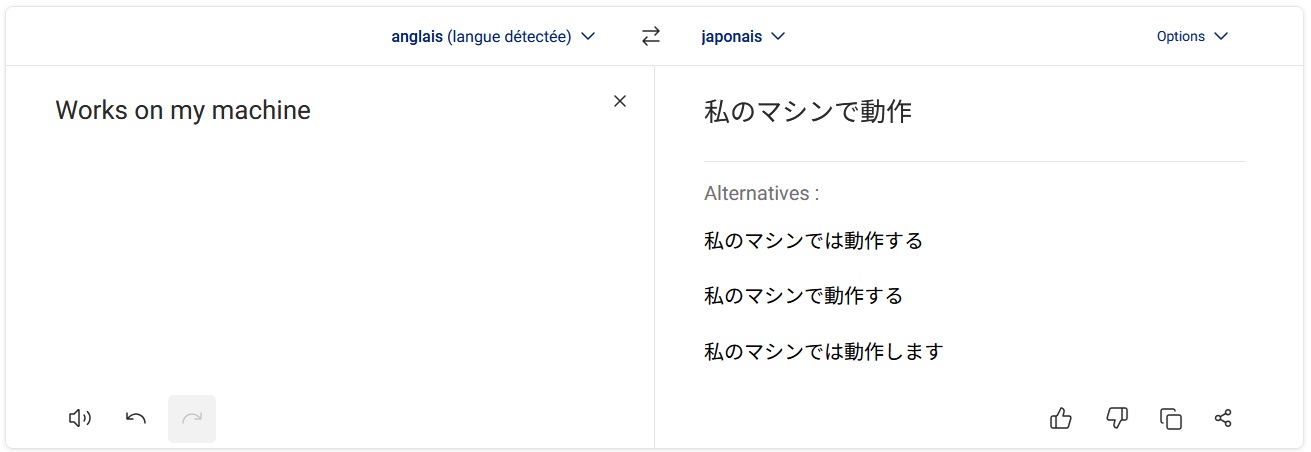This screenshot has height=452, width=1311.
Task: Open the anglais source language selector
Action: pos(493,36)
